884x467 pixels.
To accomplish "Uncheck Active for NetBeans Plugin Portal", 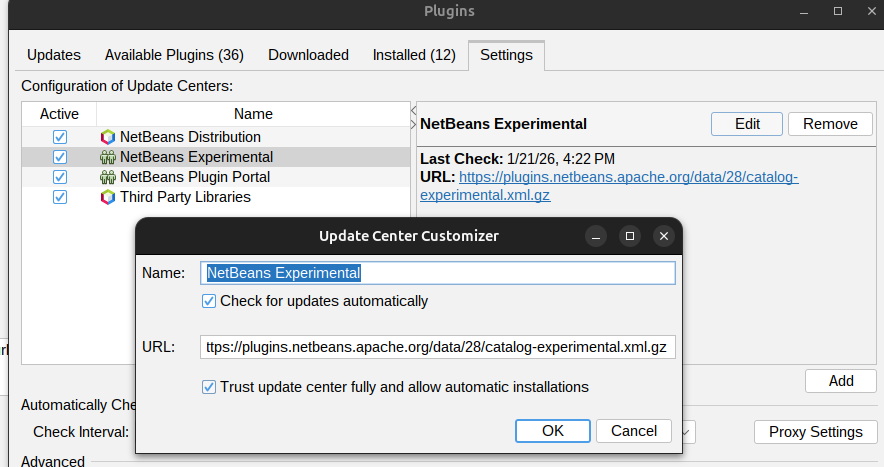I will [60, 177].
